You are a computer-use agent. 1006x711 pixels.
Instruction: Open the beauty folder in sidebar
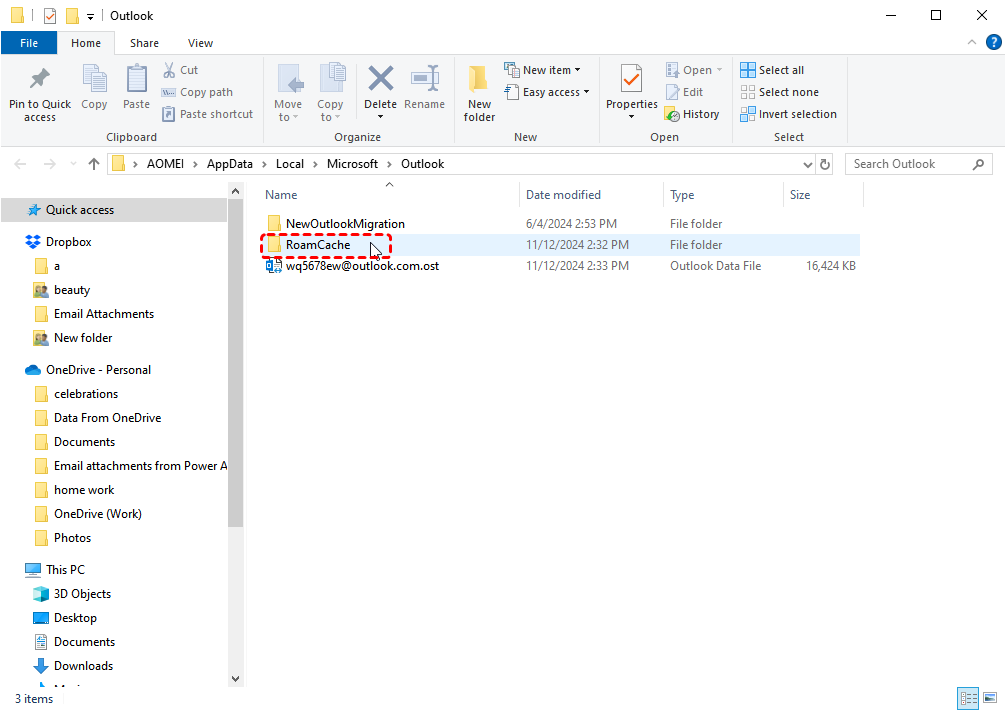point(72,290)
